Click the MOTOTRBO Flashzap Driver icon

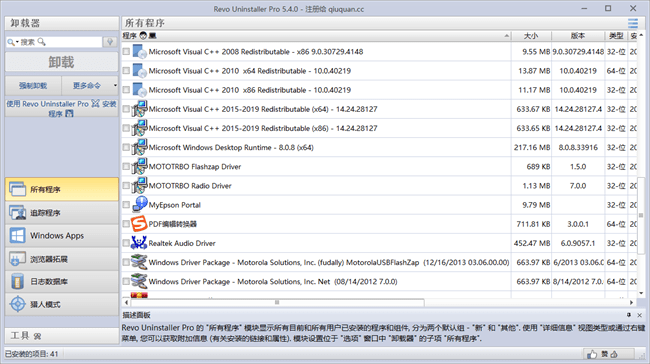pos(139,166)
